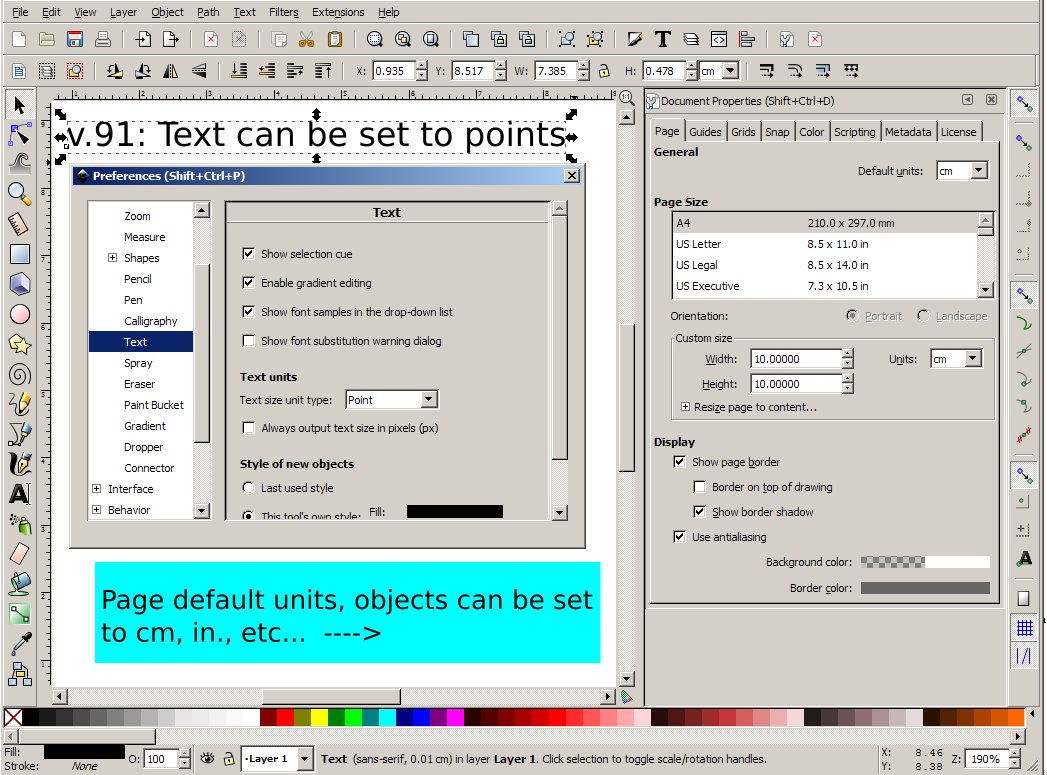Expand the Interface tree item

96,489
